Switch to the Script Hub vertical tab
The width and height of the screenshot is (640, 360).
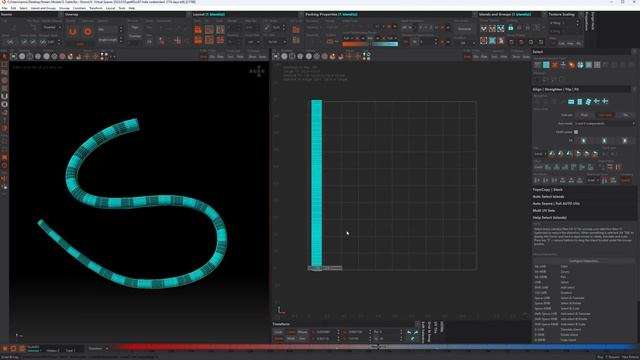593,21
